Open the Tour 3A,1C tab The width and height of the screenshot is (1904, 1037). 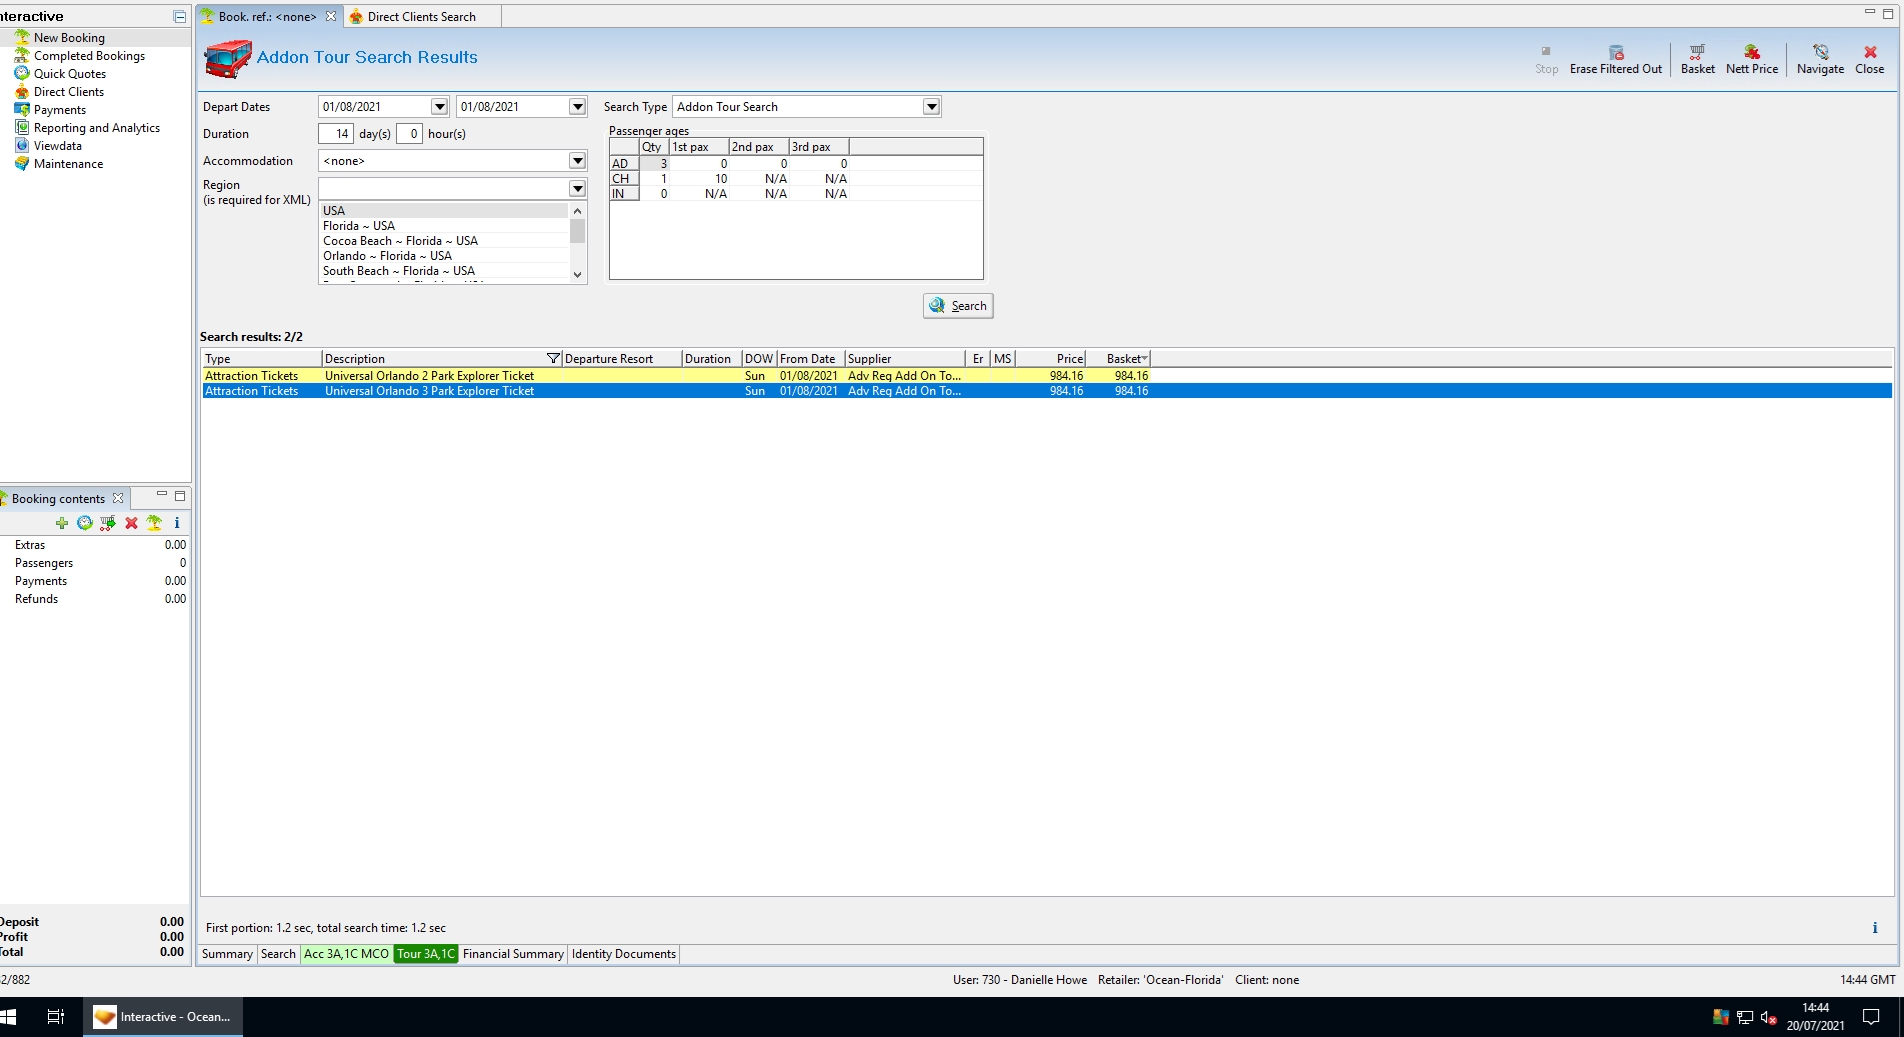tap(426, 954)
